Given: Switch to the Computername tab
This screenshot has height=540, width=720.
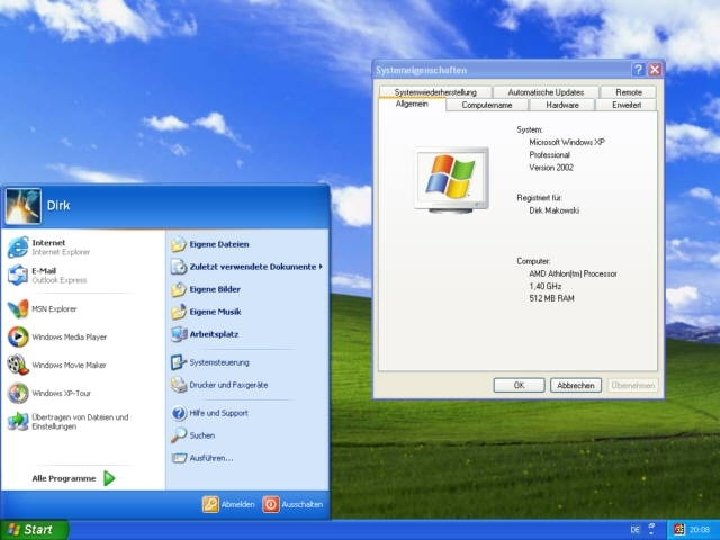Looking at the screenshot, I should [487, 105].
